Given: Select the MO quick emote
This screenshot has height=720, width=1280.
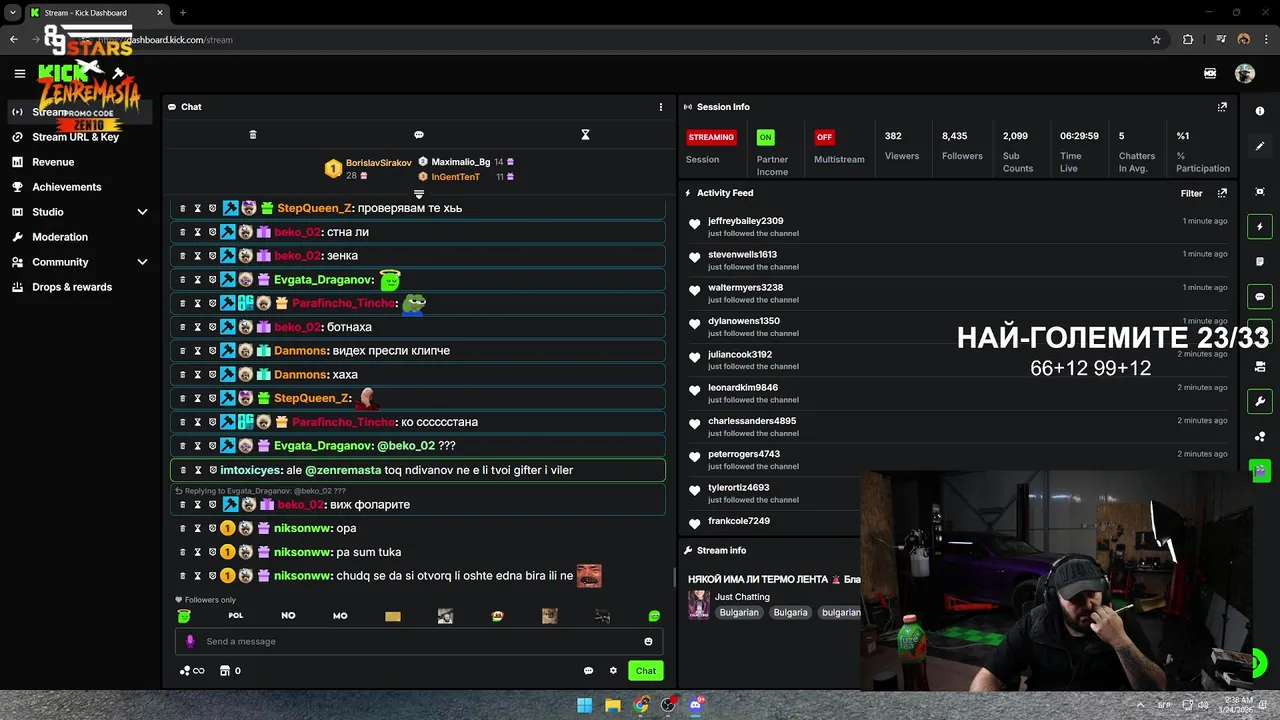Looking at the screenshot, I should [340, 616].
